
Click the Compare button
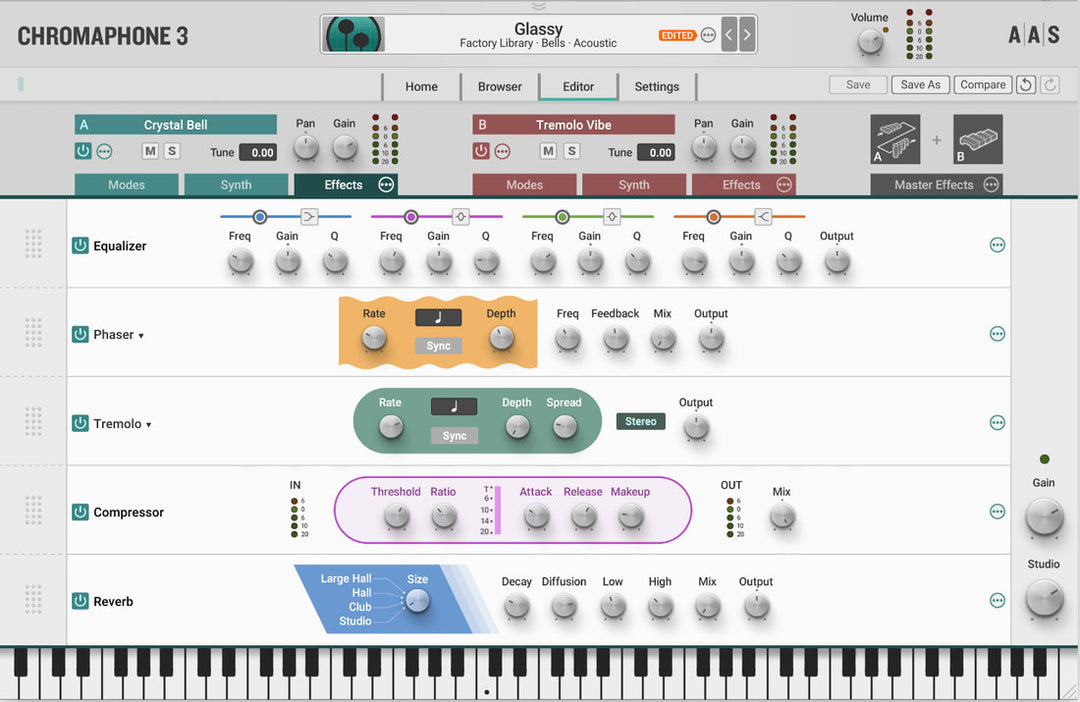[983, 85]
